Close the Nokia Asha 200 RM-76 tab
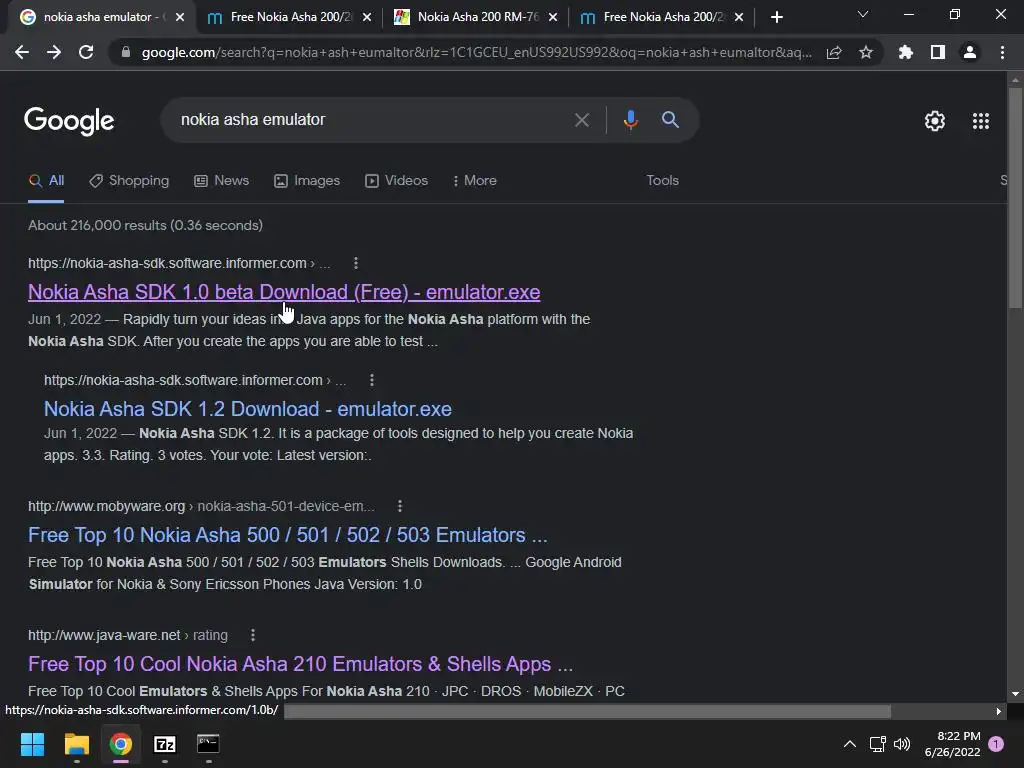Viewport: 1024px width, 768px height. [553, 18]
